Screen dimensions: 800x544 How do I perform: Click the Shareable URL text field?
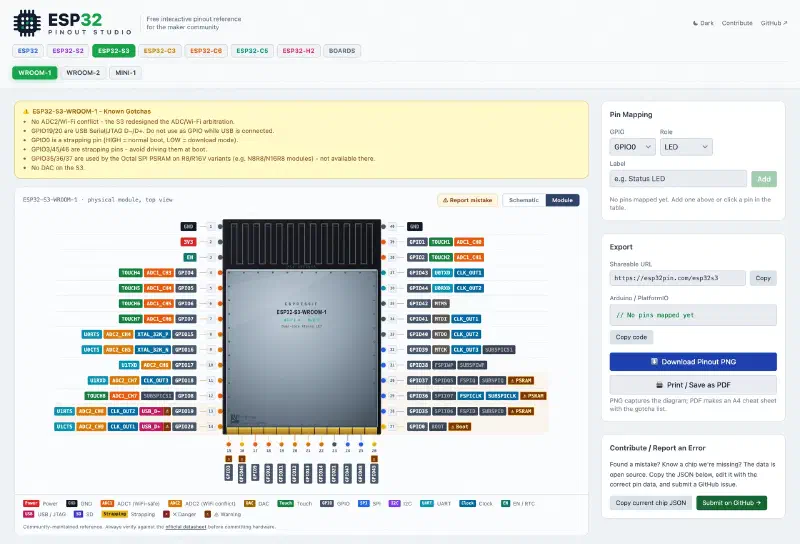click(678, 278)
